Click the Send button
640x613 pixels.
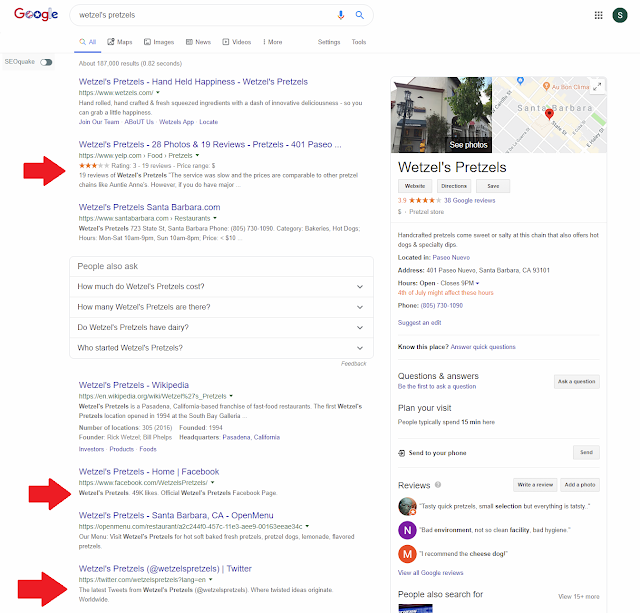(586, 453)
